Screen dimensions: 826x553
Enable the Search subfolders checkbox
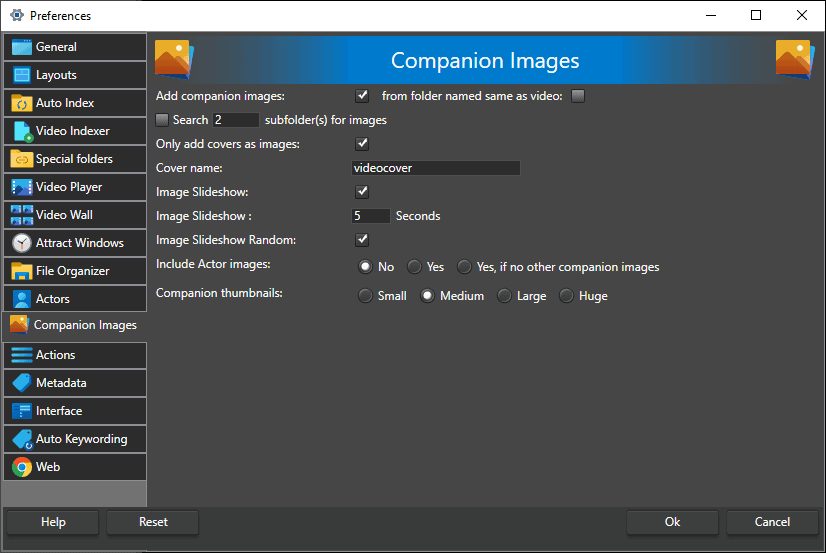click(162, 120)
